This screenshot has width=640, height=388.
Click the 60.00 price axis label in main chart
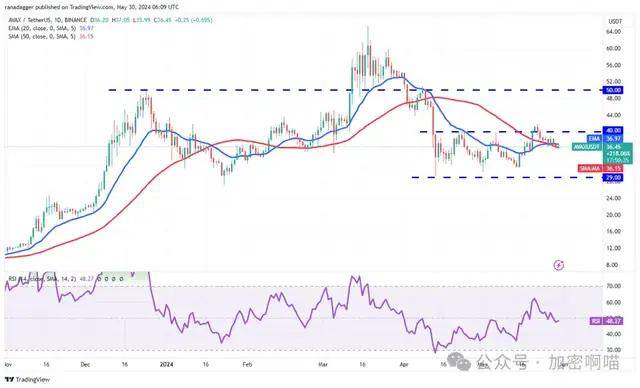(x=613, y=48)
